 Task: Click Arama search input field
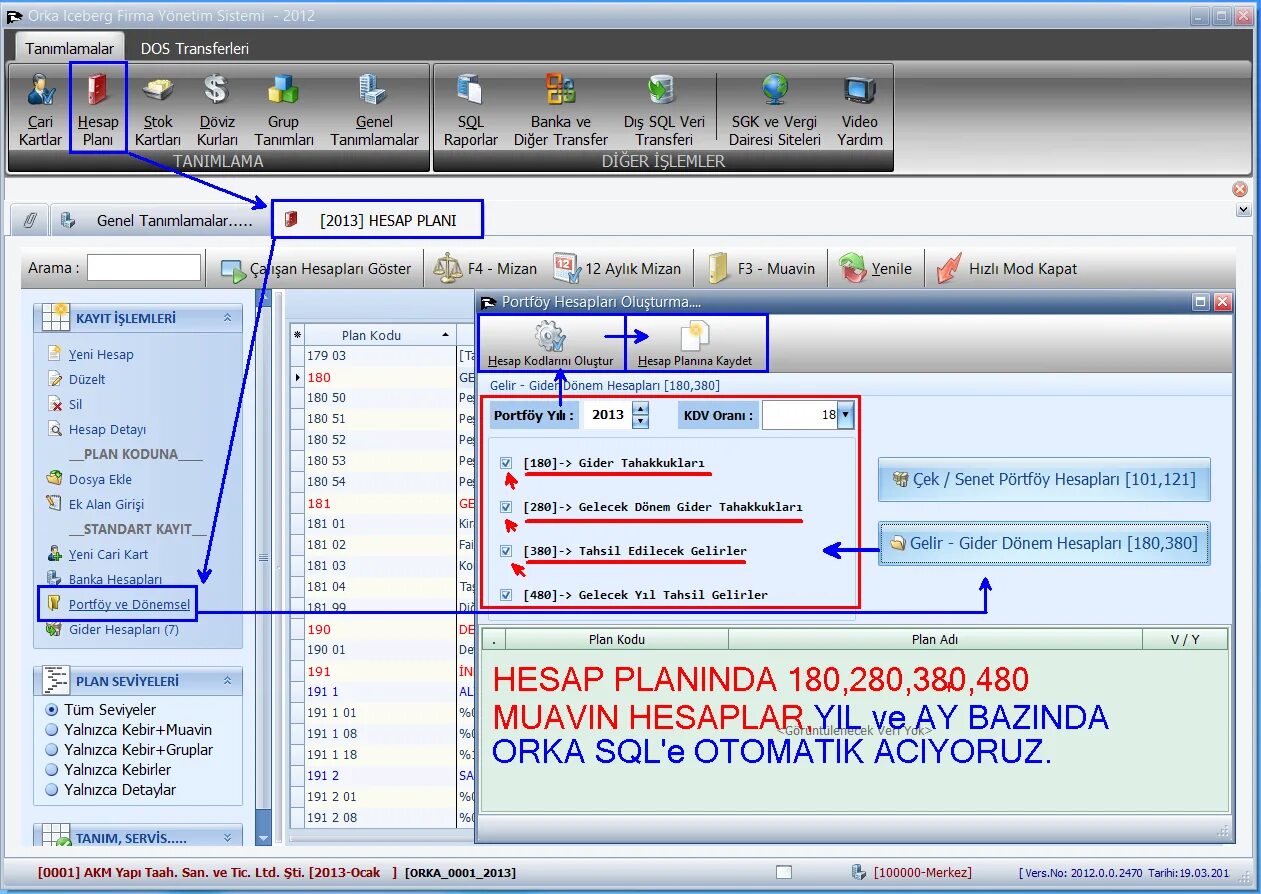coord(143,268)
